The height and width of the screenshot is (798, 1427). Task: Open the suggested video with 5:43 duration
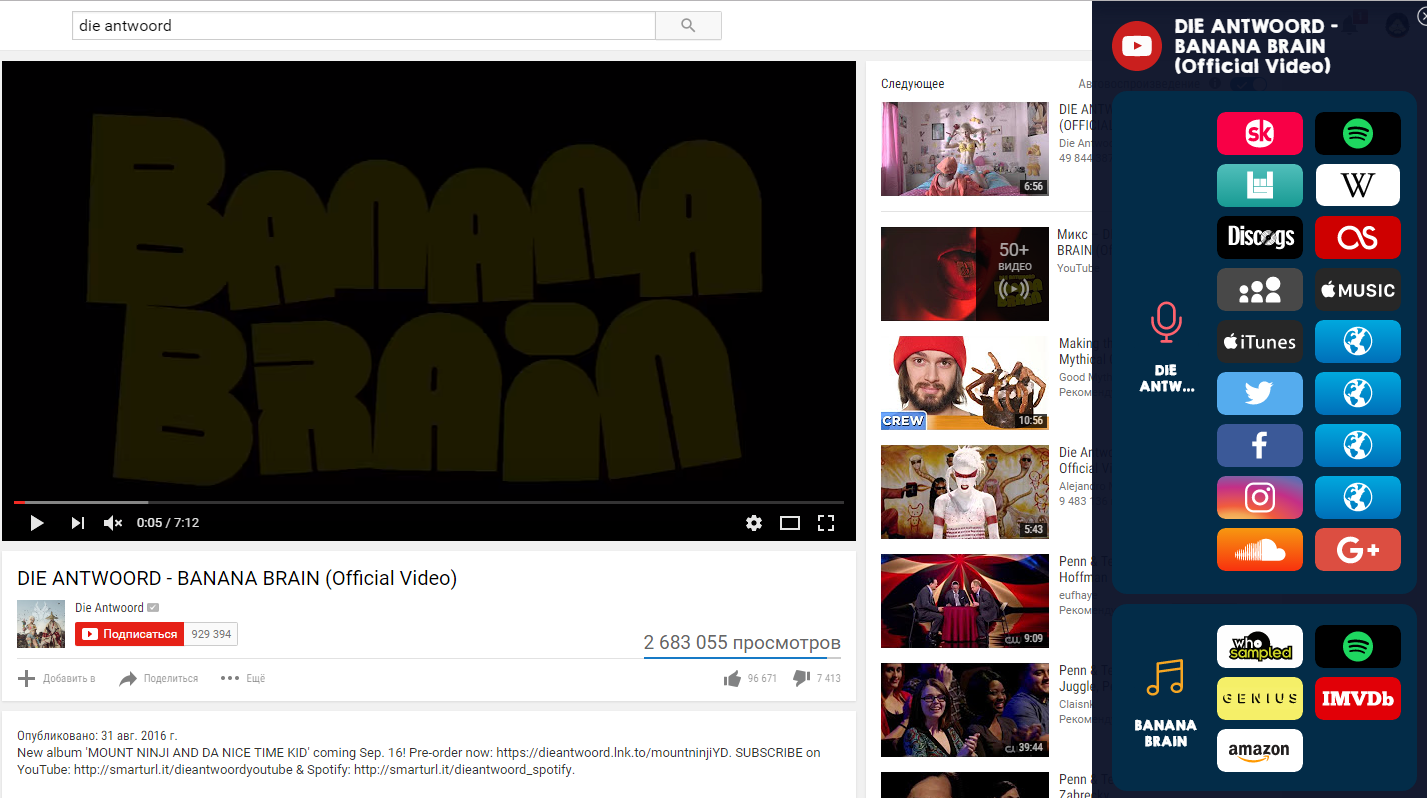pyautogui.click(x=965, y=492)
